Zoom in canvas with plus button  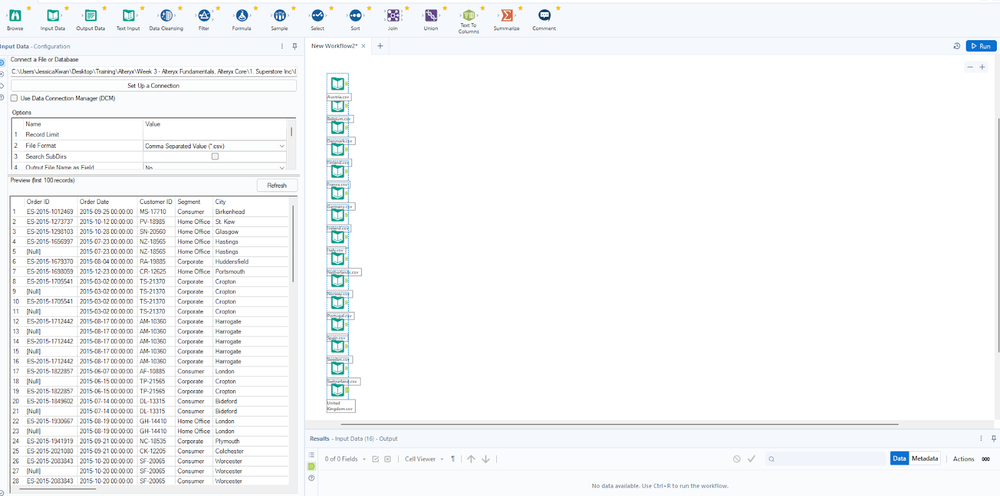pos(982,67)
